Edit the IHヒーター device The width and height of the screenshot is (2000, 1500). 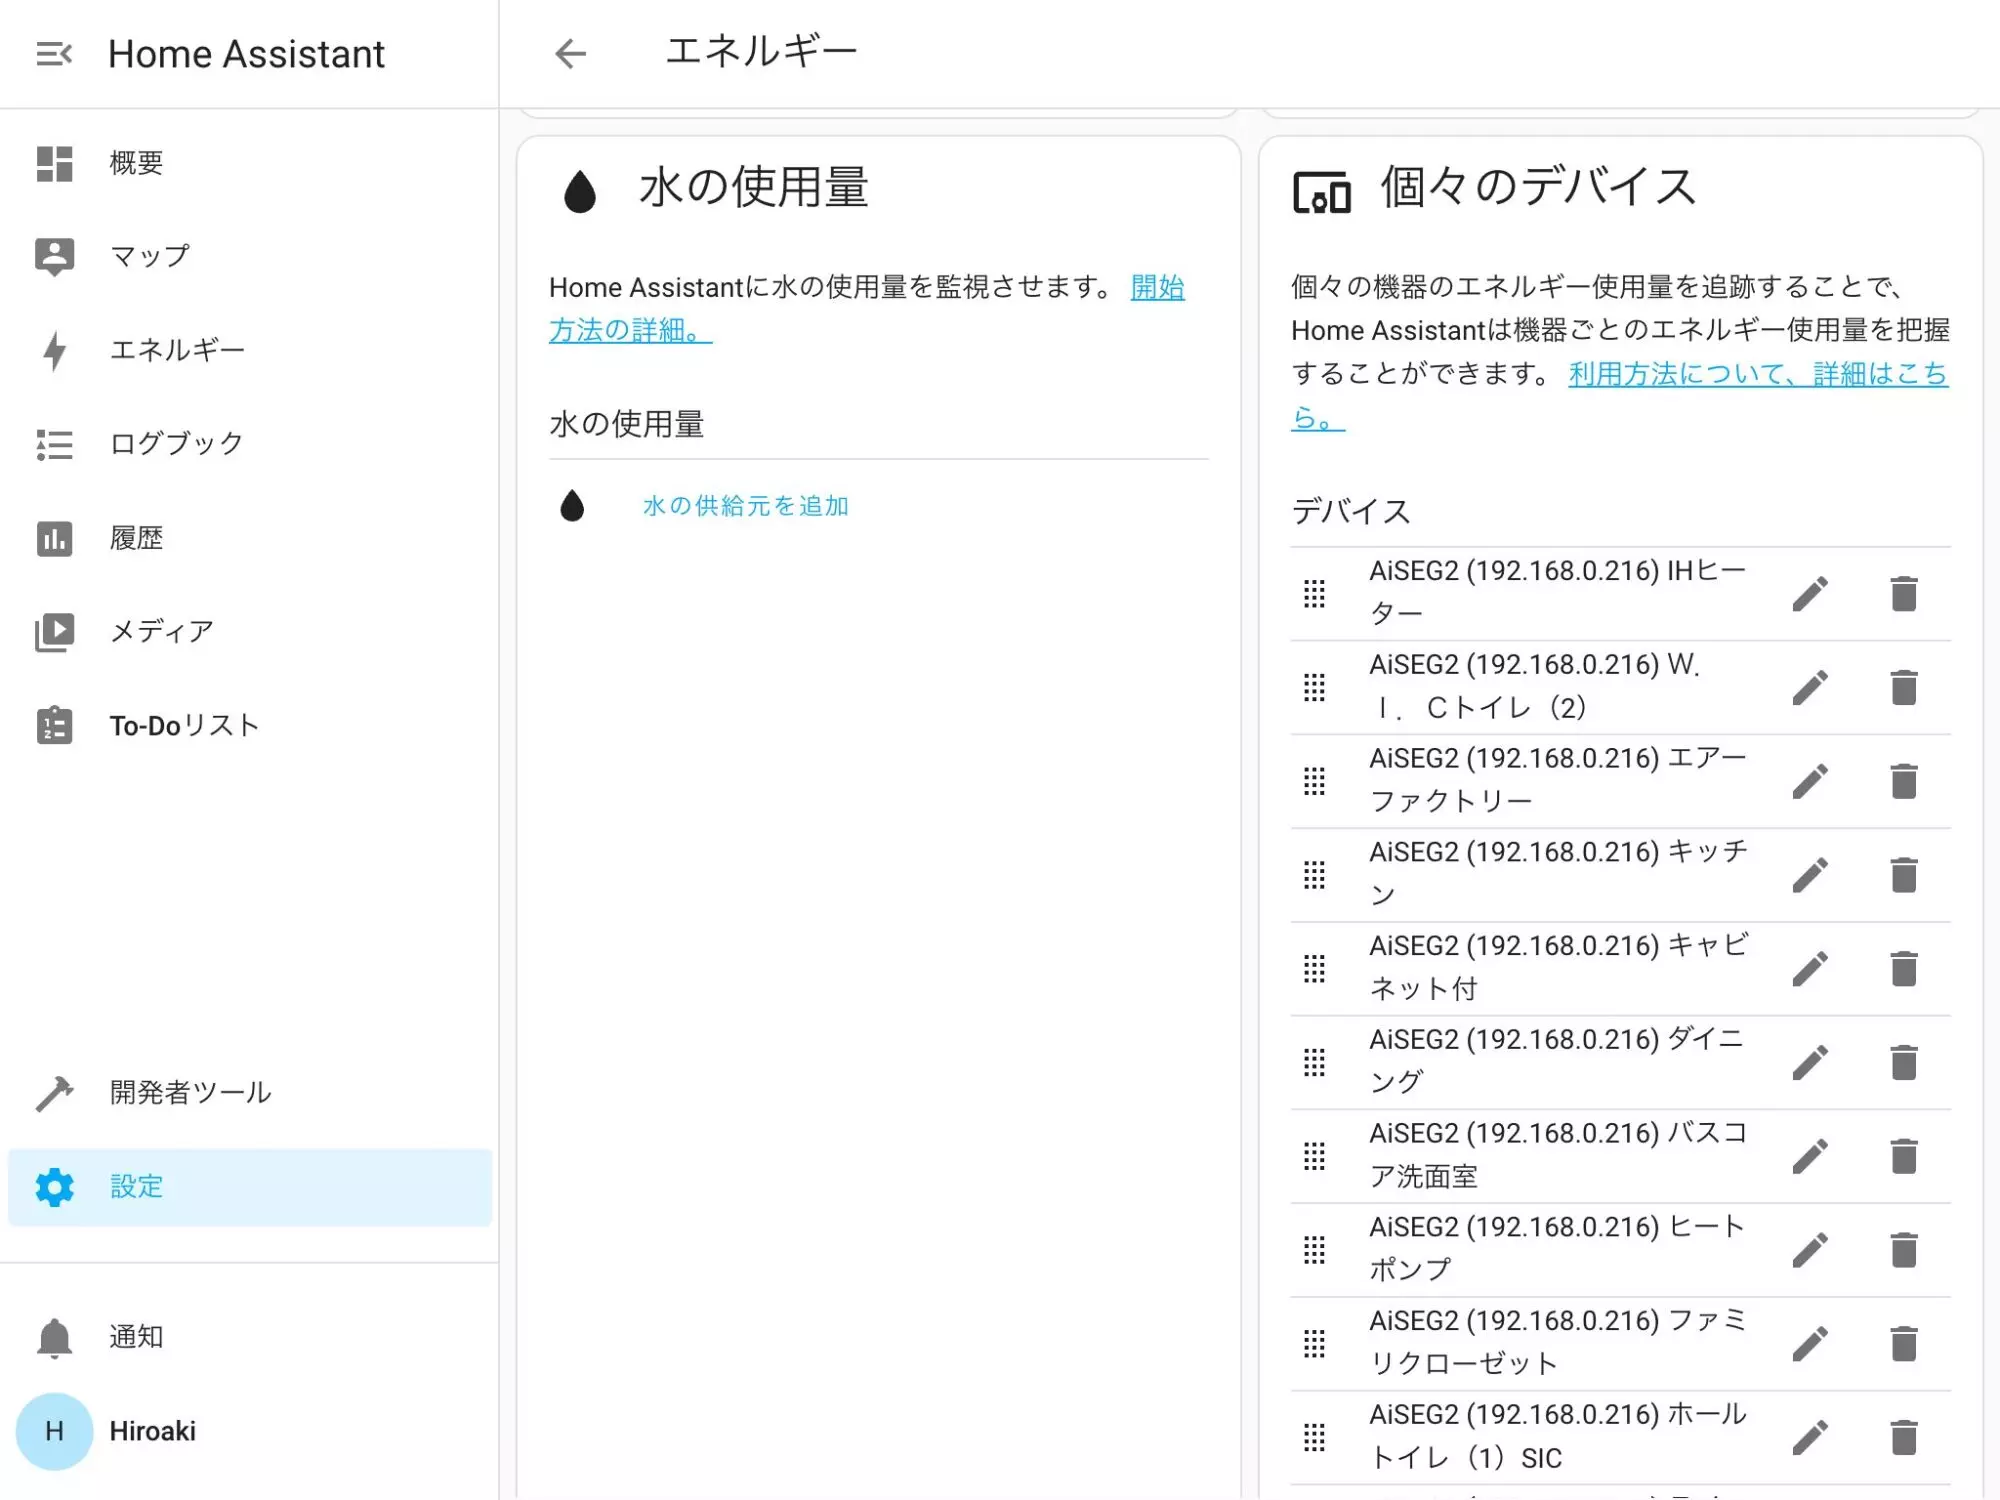coord(1810,593)
